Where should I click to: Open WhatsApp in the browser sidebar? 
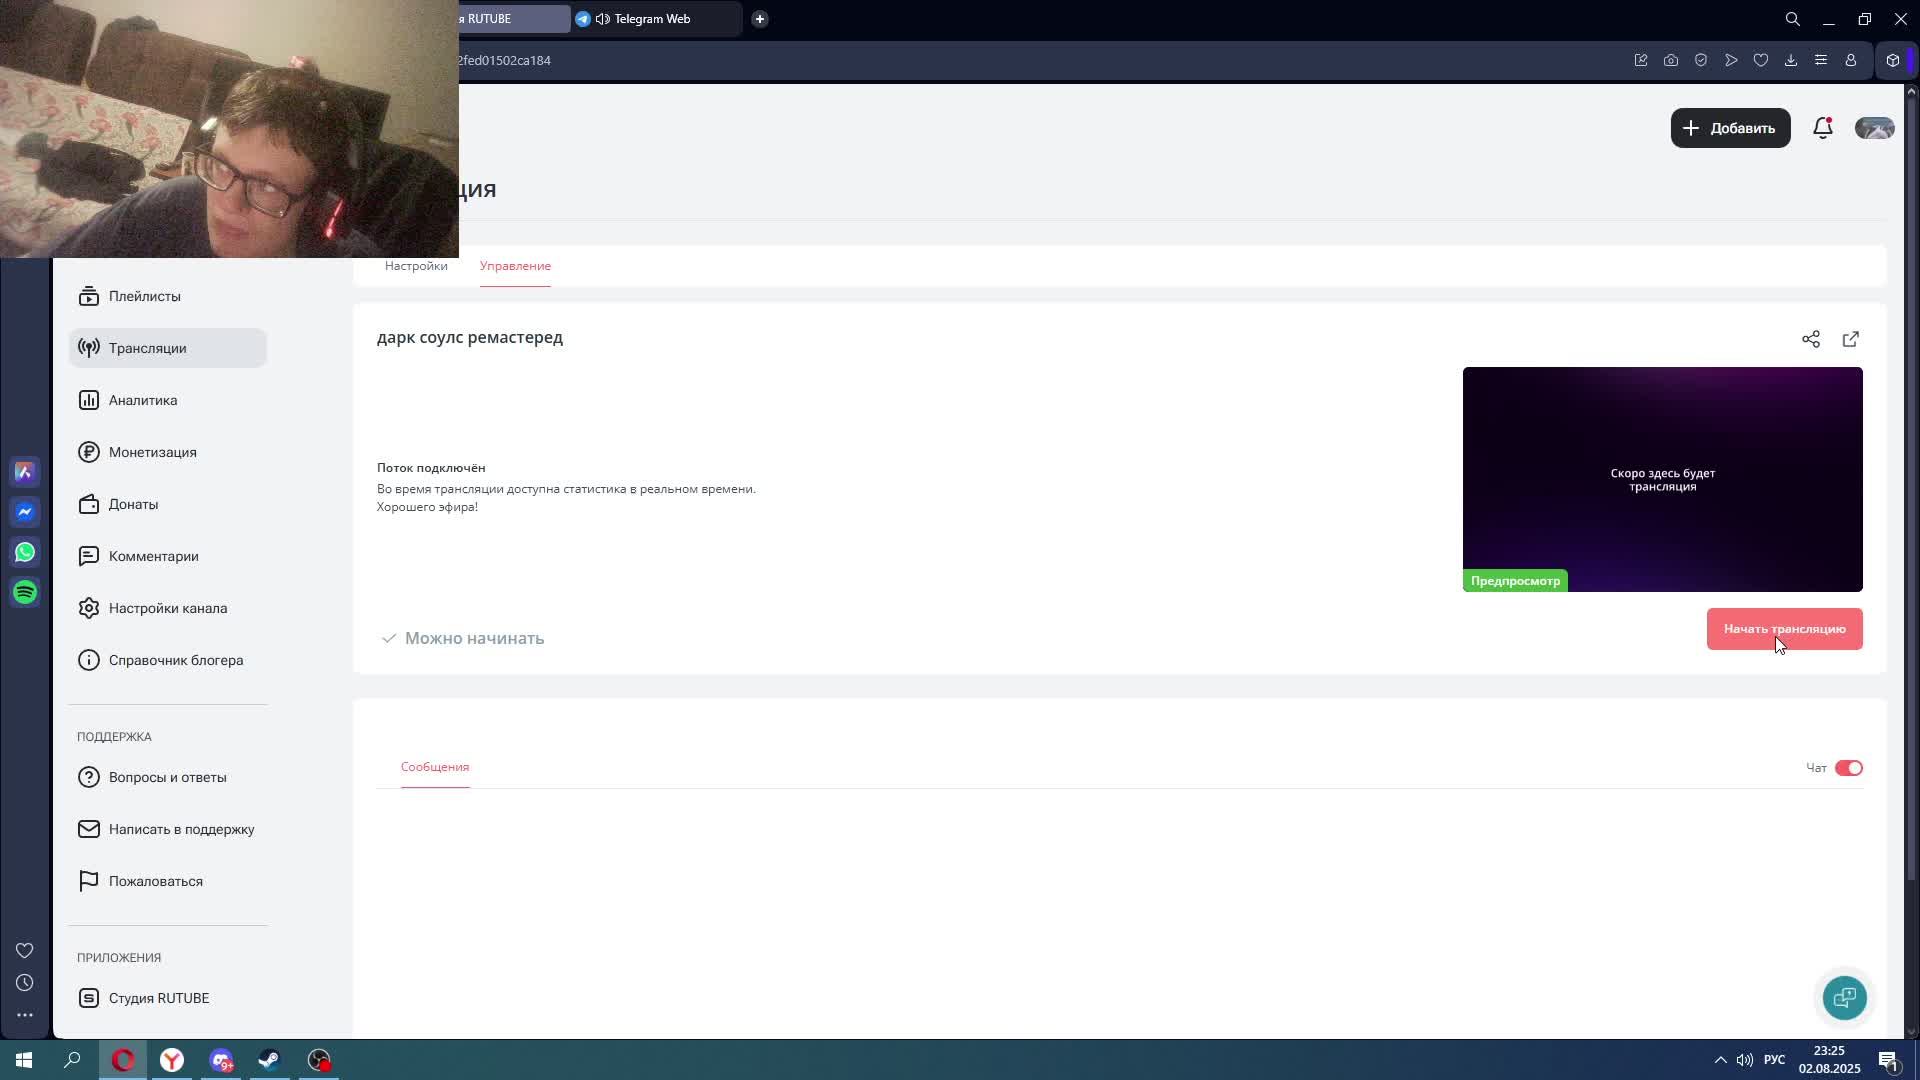click(x=25, y=552)
